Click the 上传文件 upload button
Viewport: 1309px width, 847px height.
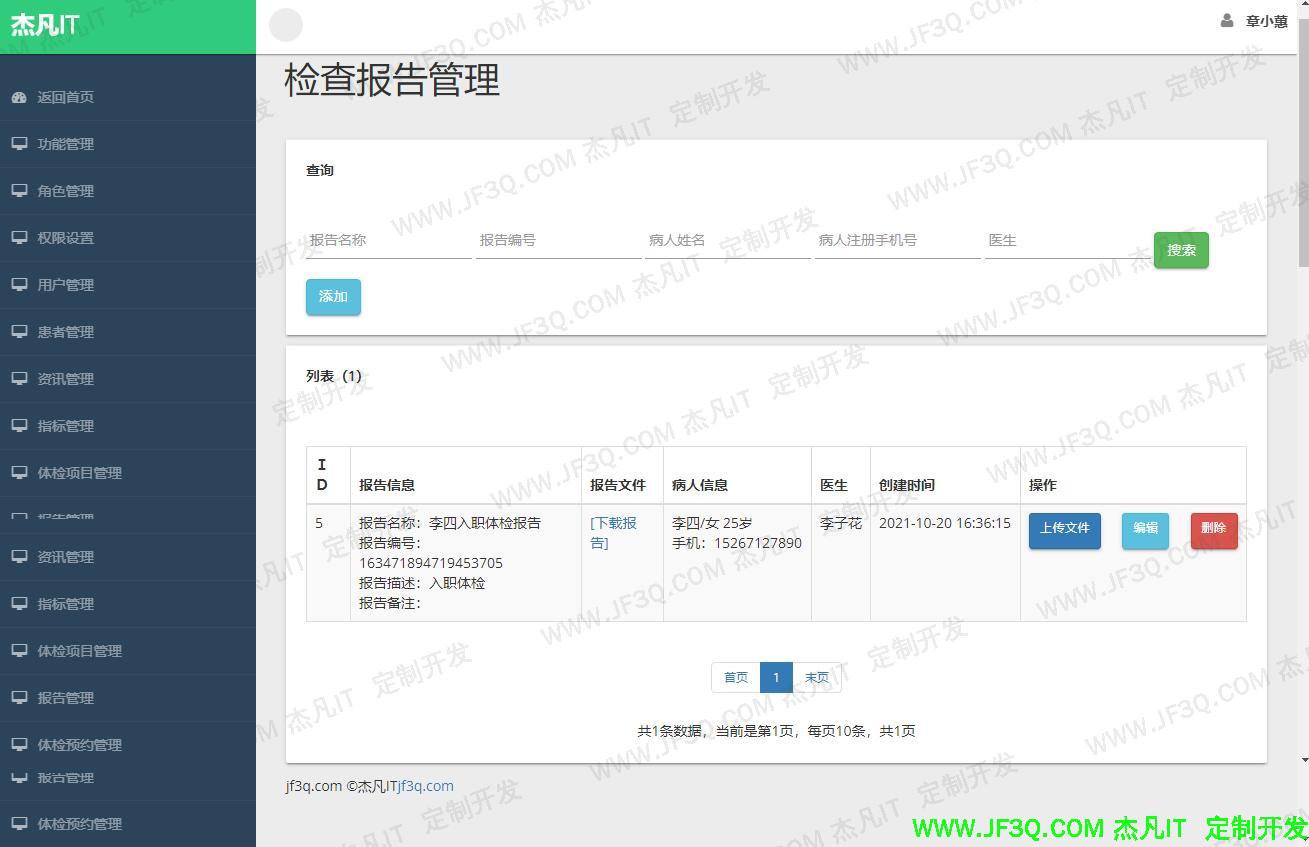pos(1064,531)
